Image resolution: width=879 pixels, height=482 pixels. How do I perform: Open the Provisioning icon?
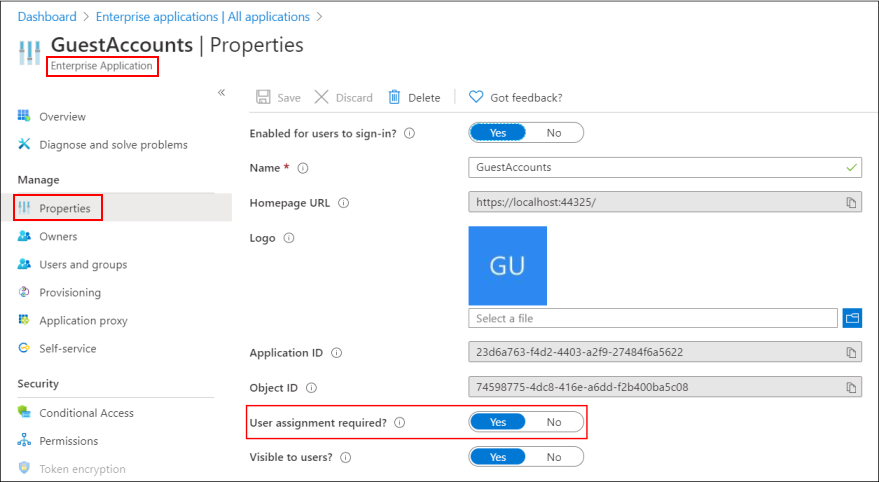(24, 292)
